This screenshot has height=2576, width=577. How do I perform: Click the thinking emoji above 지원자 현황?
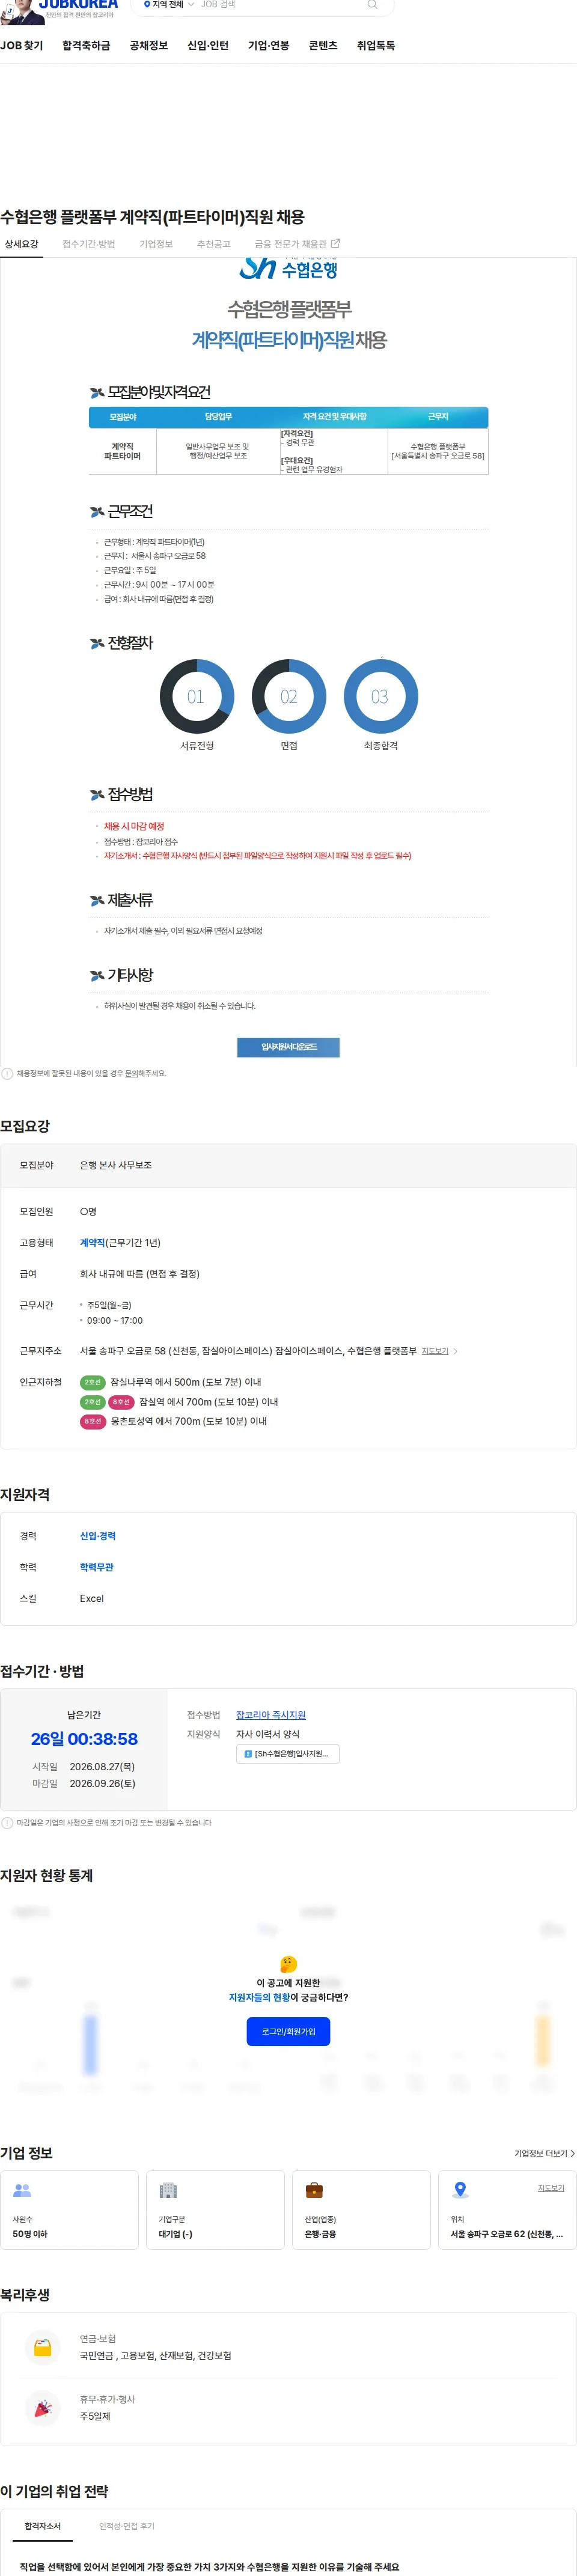click(288, 1964)
